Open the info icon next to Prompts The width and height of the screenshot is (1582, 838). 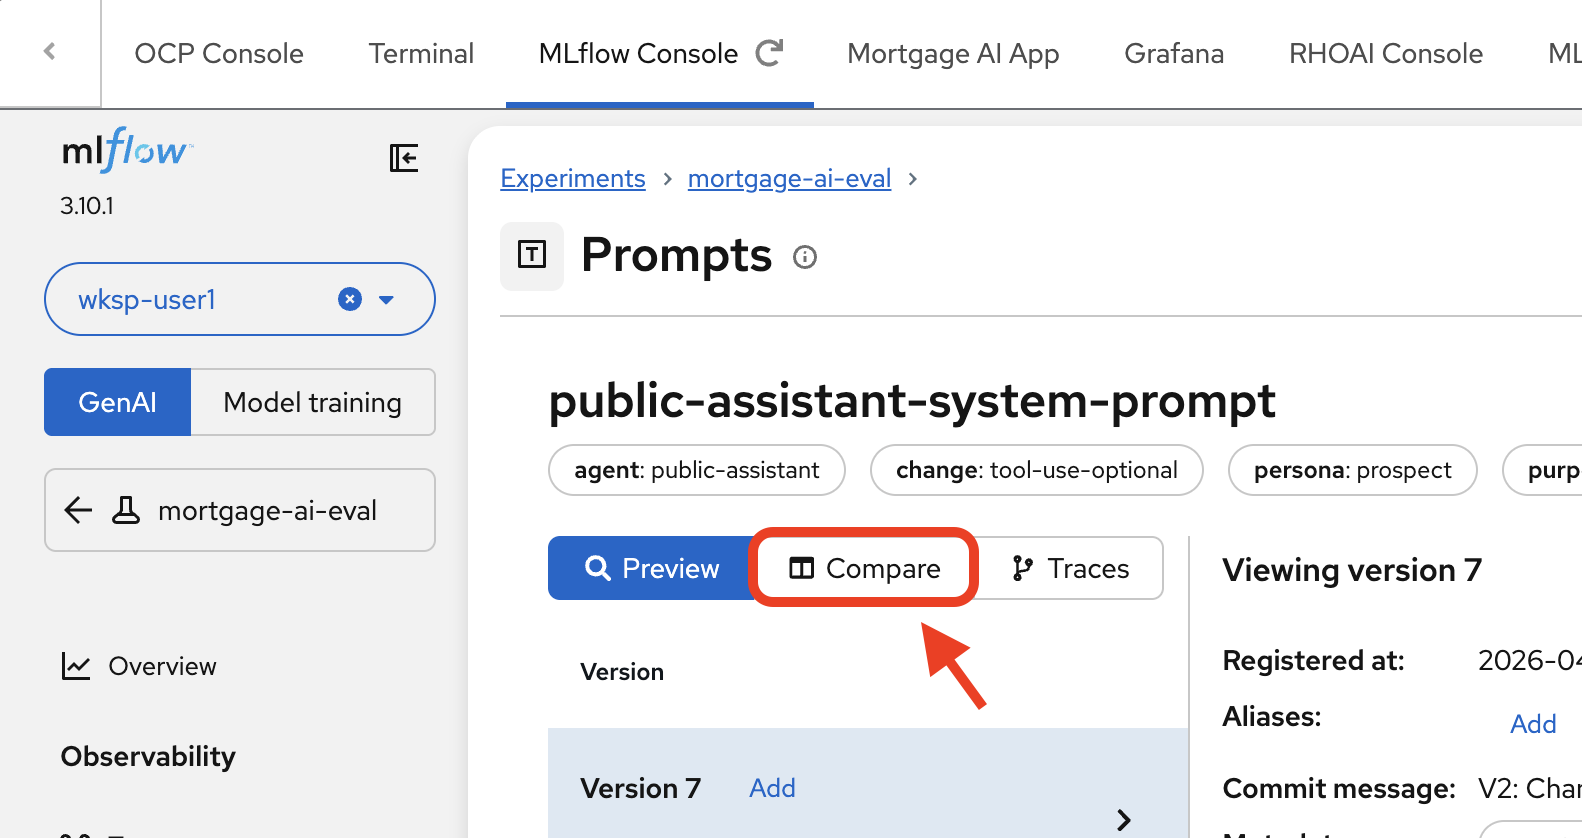point(805,258)
